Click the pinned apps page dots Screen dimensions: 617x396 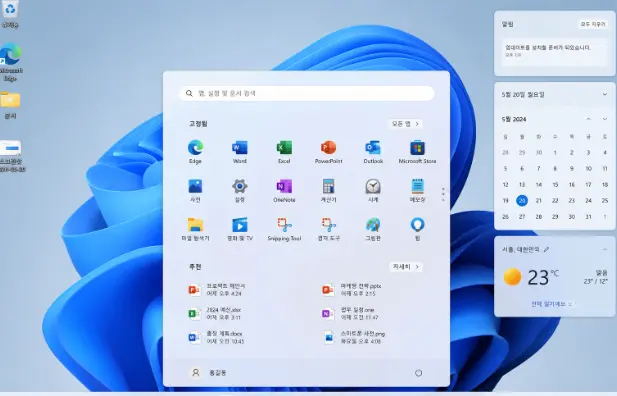pos(443,194)
